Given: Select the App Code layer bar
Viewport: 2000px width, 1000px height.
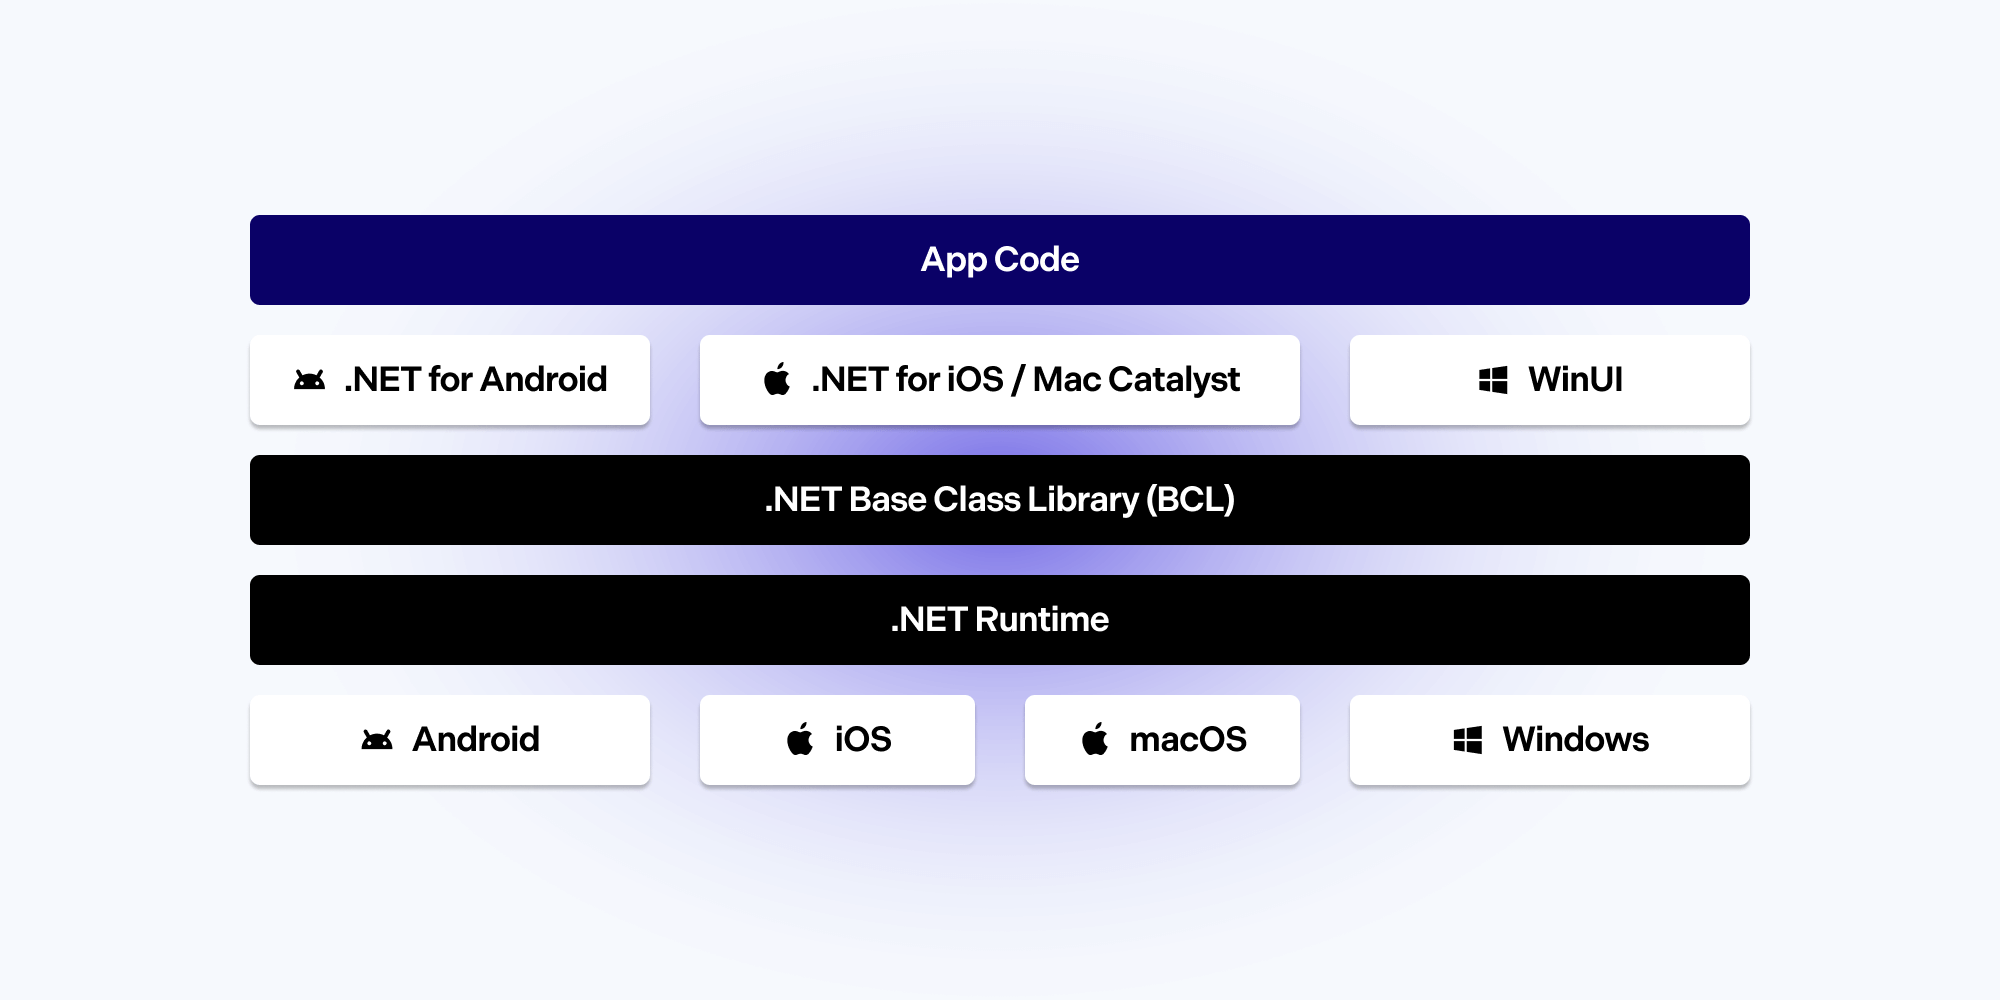Looking at the screenshot, I should (x=1000, y=260).
